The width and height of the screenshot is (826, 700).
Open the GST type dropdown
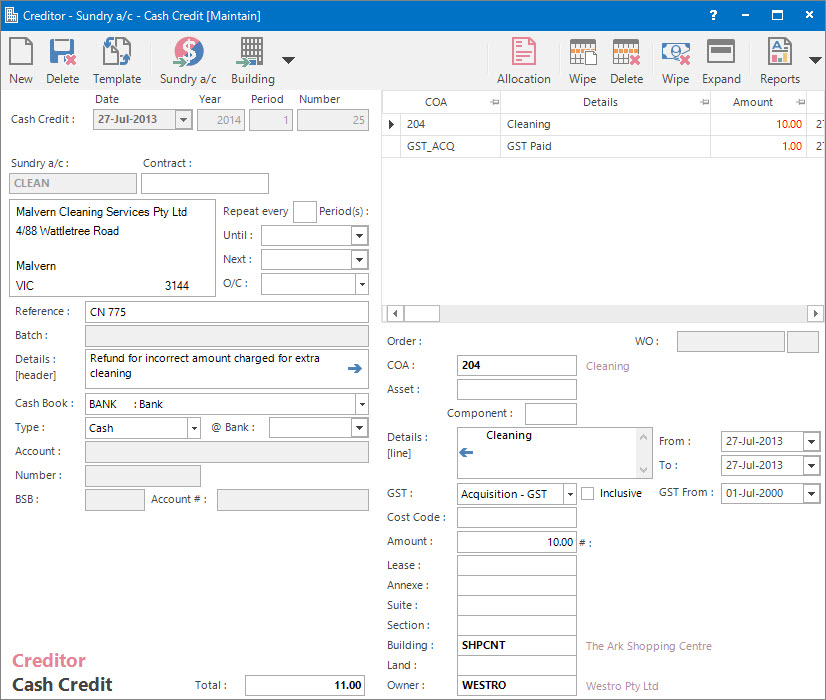click(x=569, y=494)
